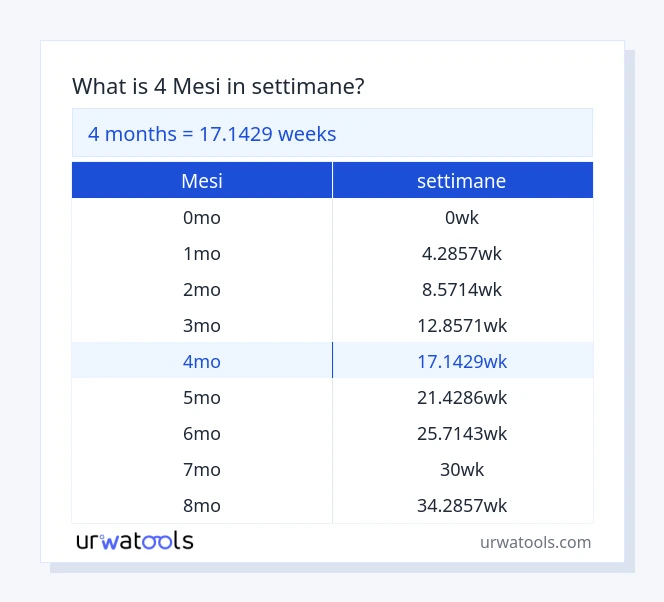The width and height of the screenshot is (664, 602).
Task: Click the 4.2857wk value
Action: click(461, 254)
